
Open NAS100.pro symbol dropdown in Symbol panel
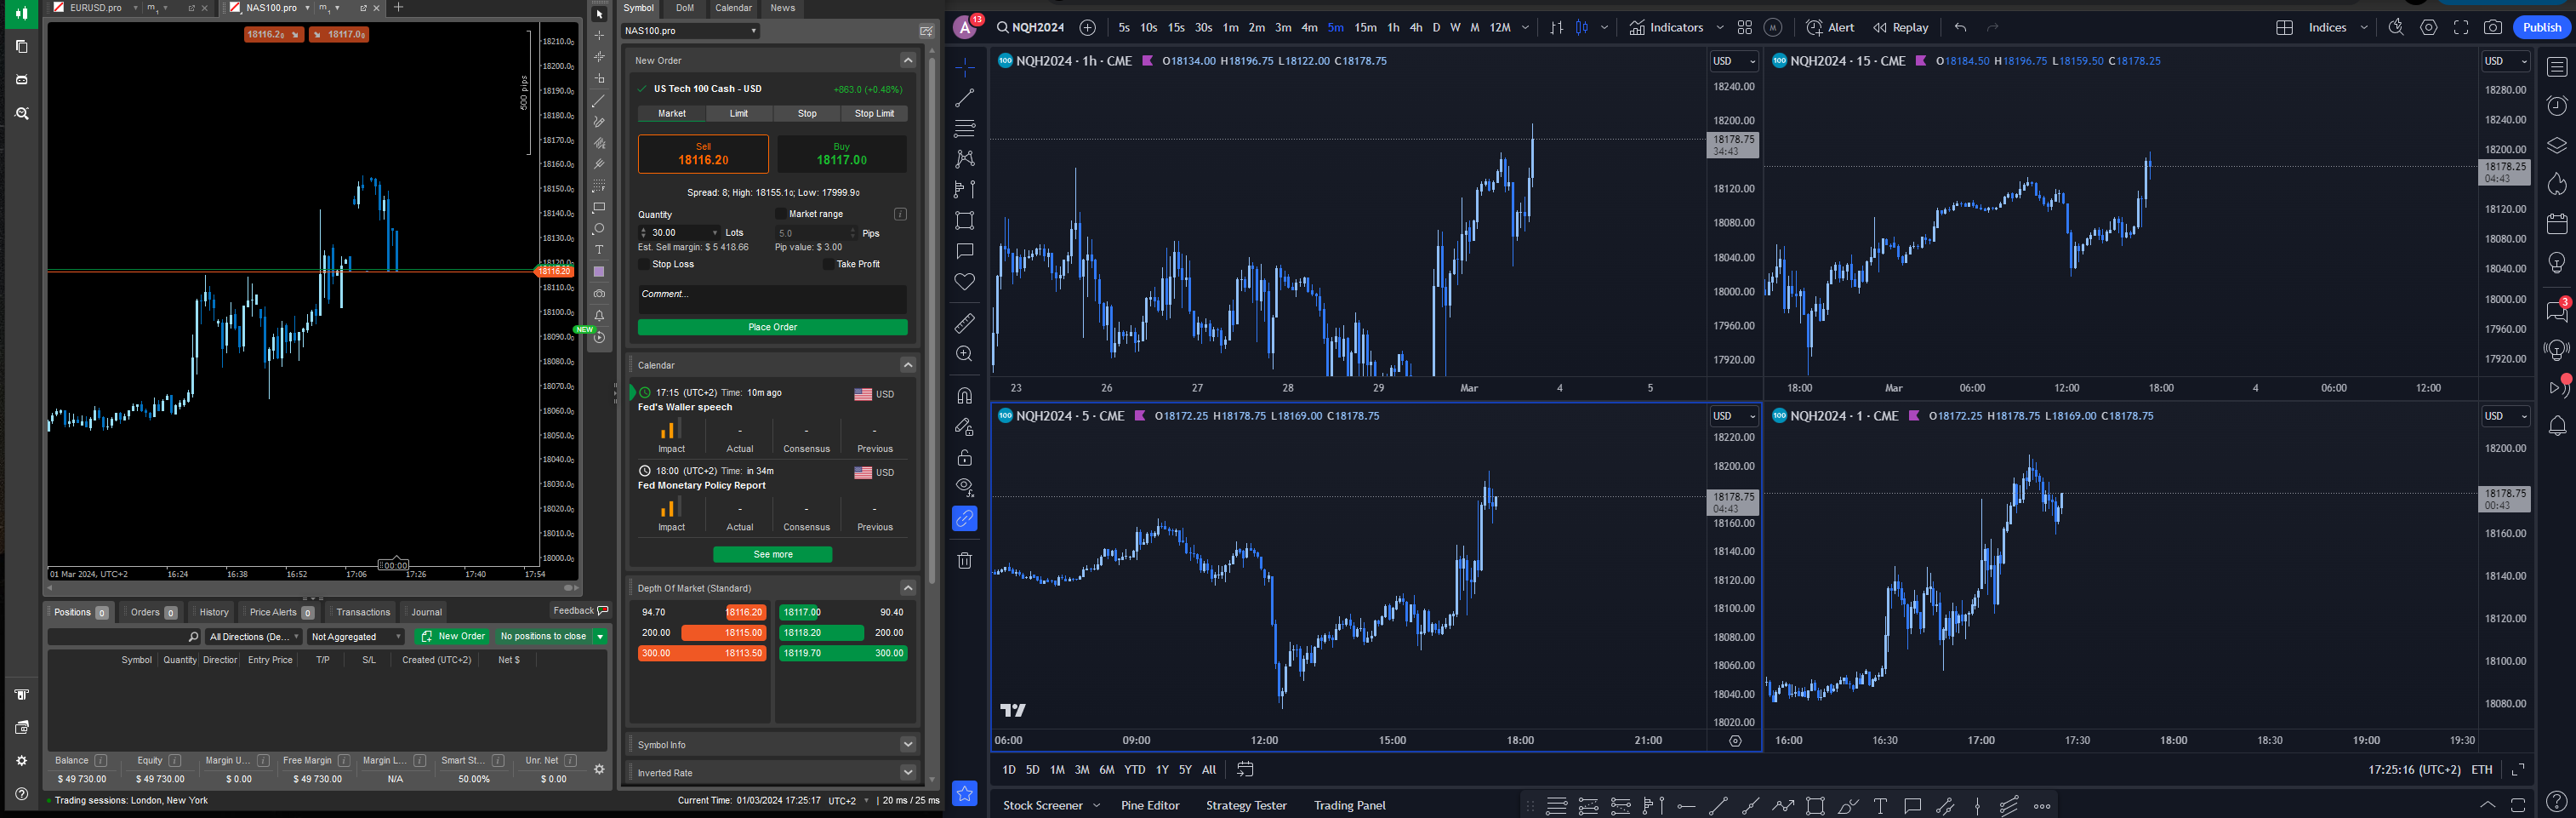[x=690, y=31]
